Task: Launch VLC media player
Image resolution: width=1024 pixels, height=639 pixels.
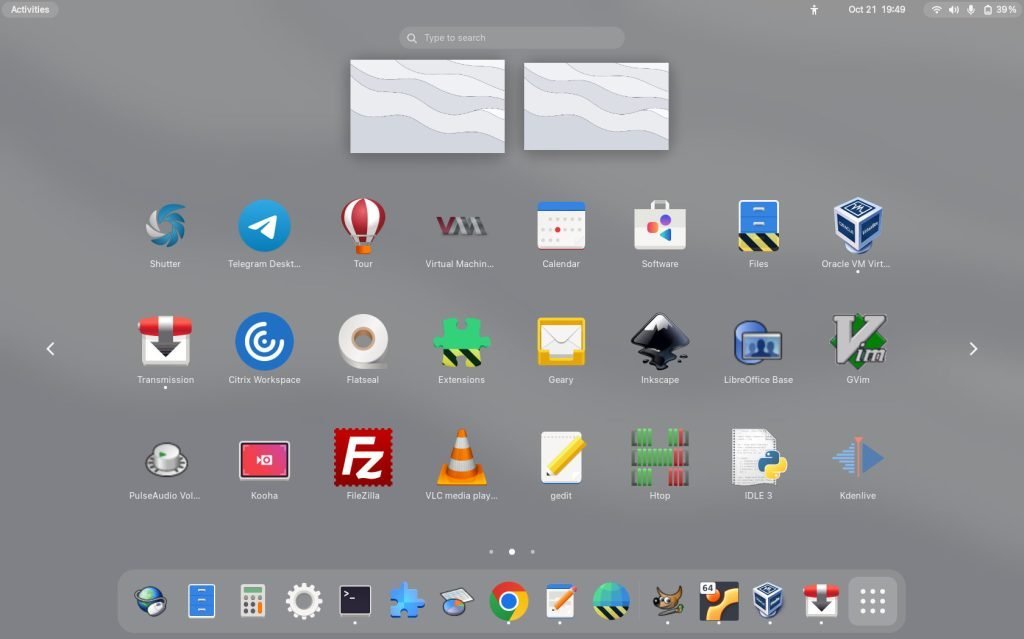Action: pos(462,457)
